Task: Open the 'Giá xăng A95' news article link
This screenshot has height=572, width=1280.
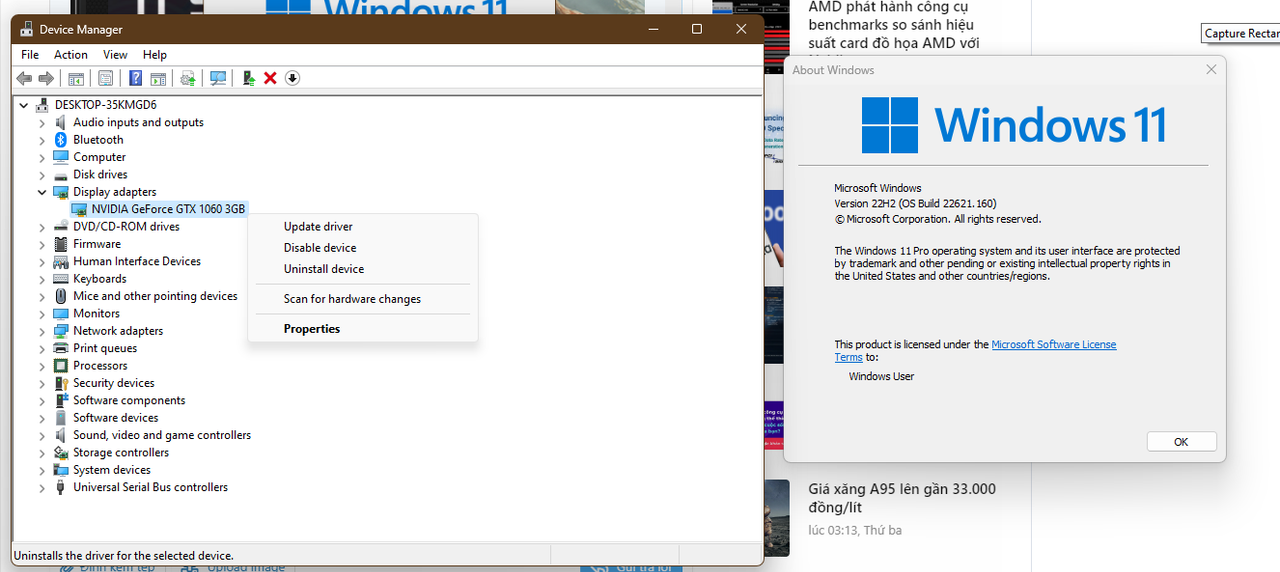Action: [x=902, y=498]
